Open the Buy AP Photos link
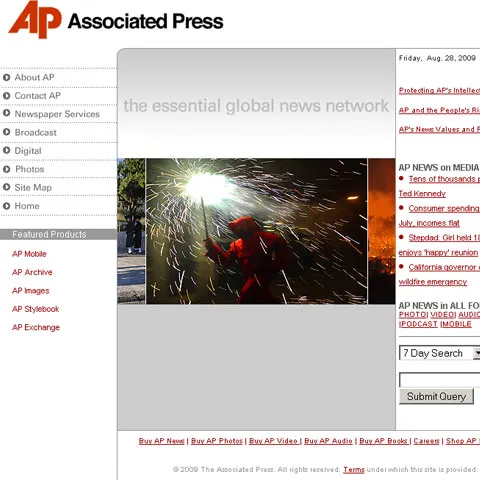This screenshot has height=480, width=480. tap(217, 441)
